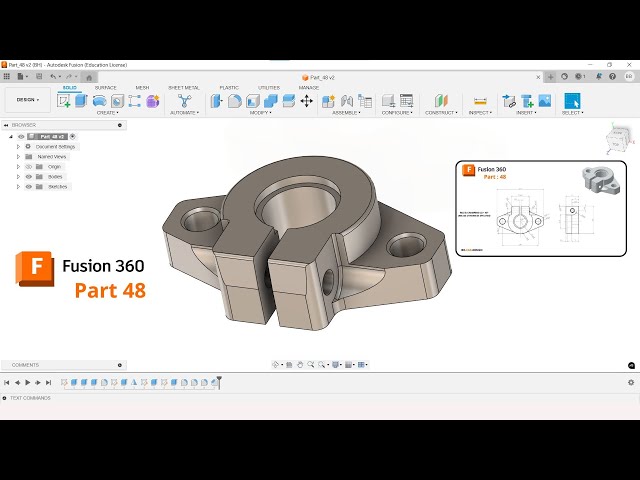Jump to the end of the timeline

(x=49, y=382)
